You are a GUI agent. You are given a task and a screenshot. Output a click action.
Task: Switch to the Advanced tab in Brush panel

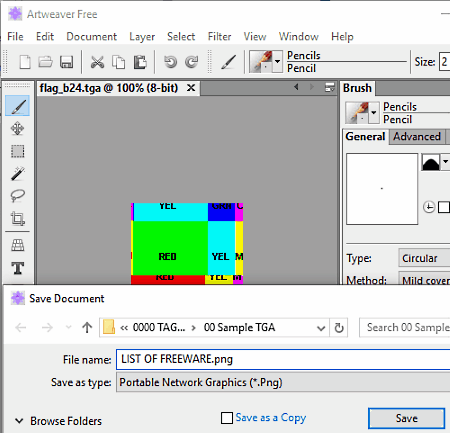tap(417, 137)
